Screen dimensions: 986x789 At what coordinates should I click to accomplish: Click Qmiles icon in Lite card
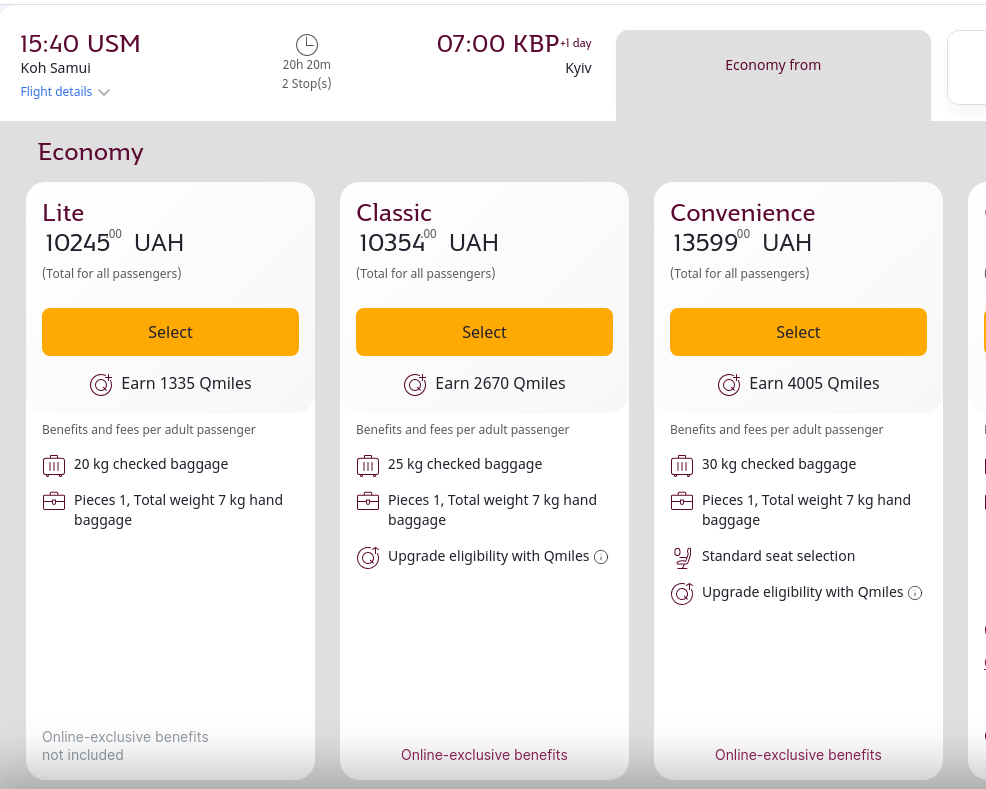click(102, 384)
